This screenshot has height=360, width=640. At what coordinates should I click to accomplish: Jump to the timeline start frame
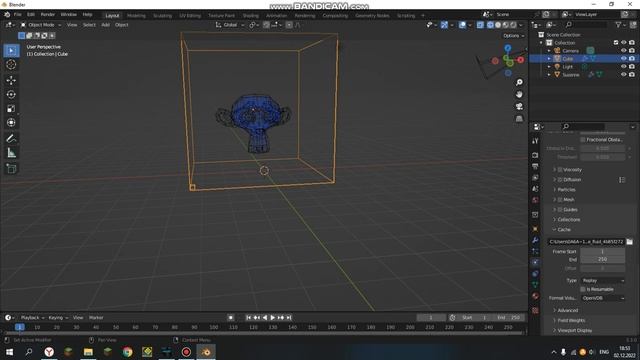pyautogui.click(x=249, y=318)
